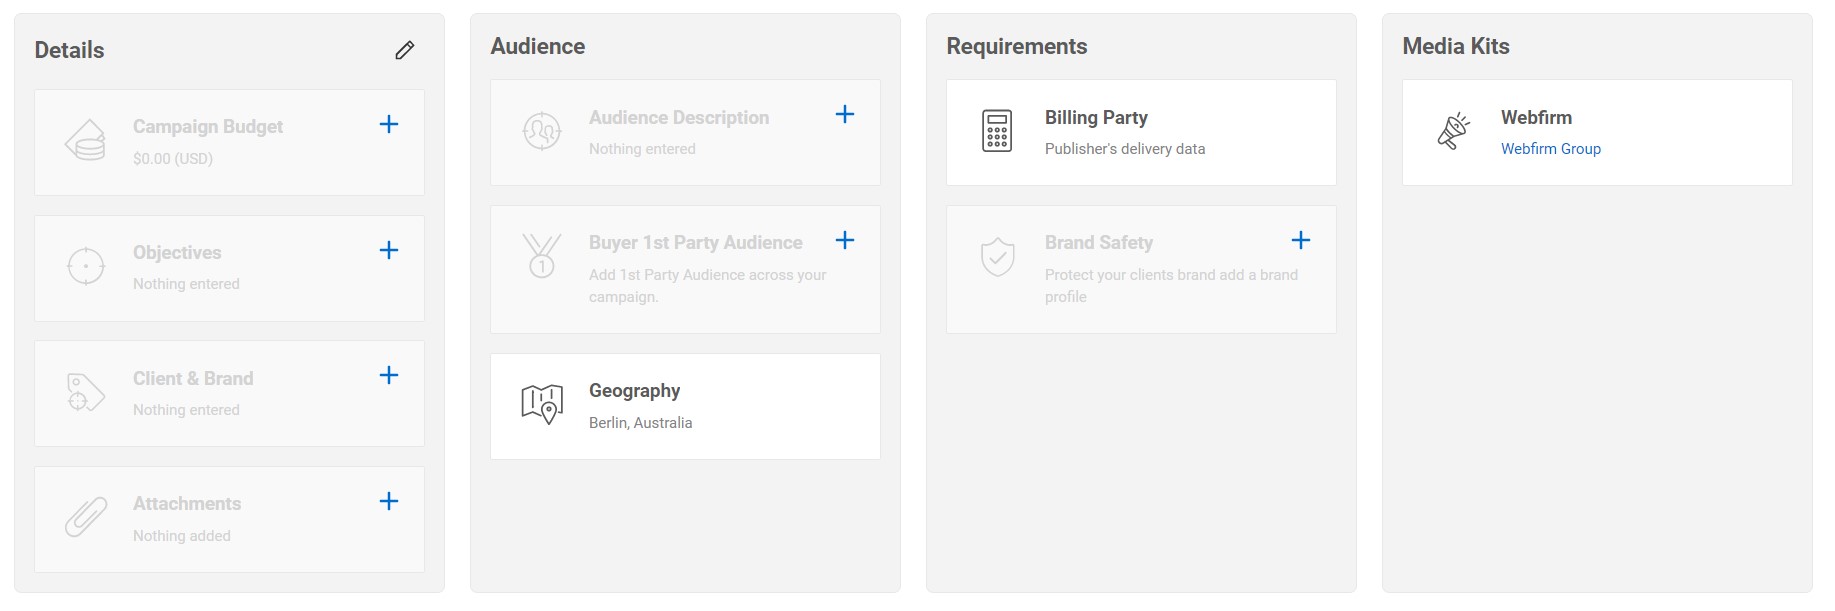This screenshot has height=611, width=1835.
Task: Click the plus icon for Objectives
Action: [389, 250]
